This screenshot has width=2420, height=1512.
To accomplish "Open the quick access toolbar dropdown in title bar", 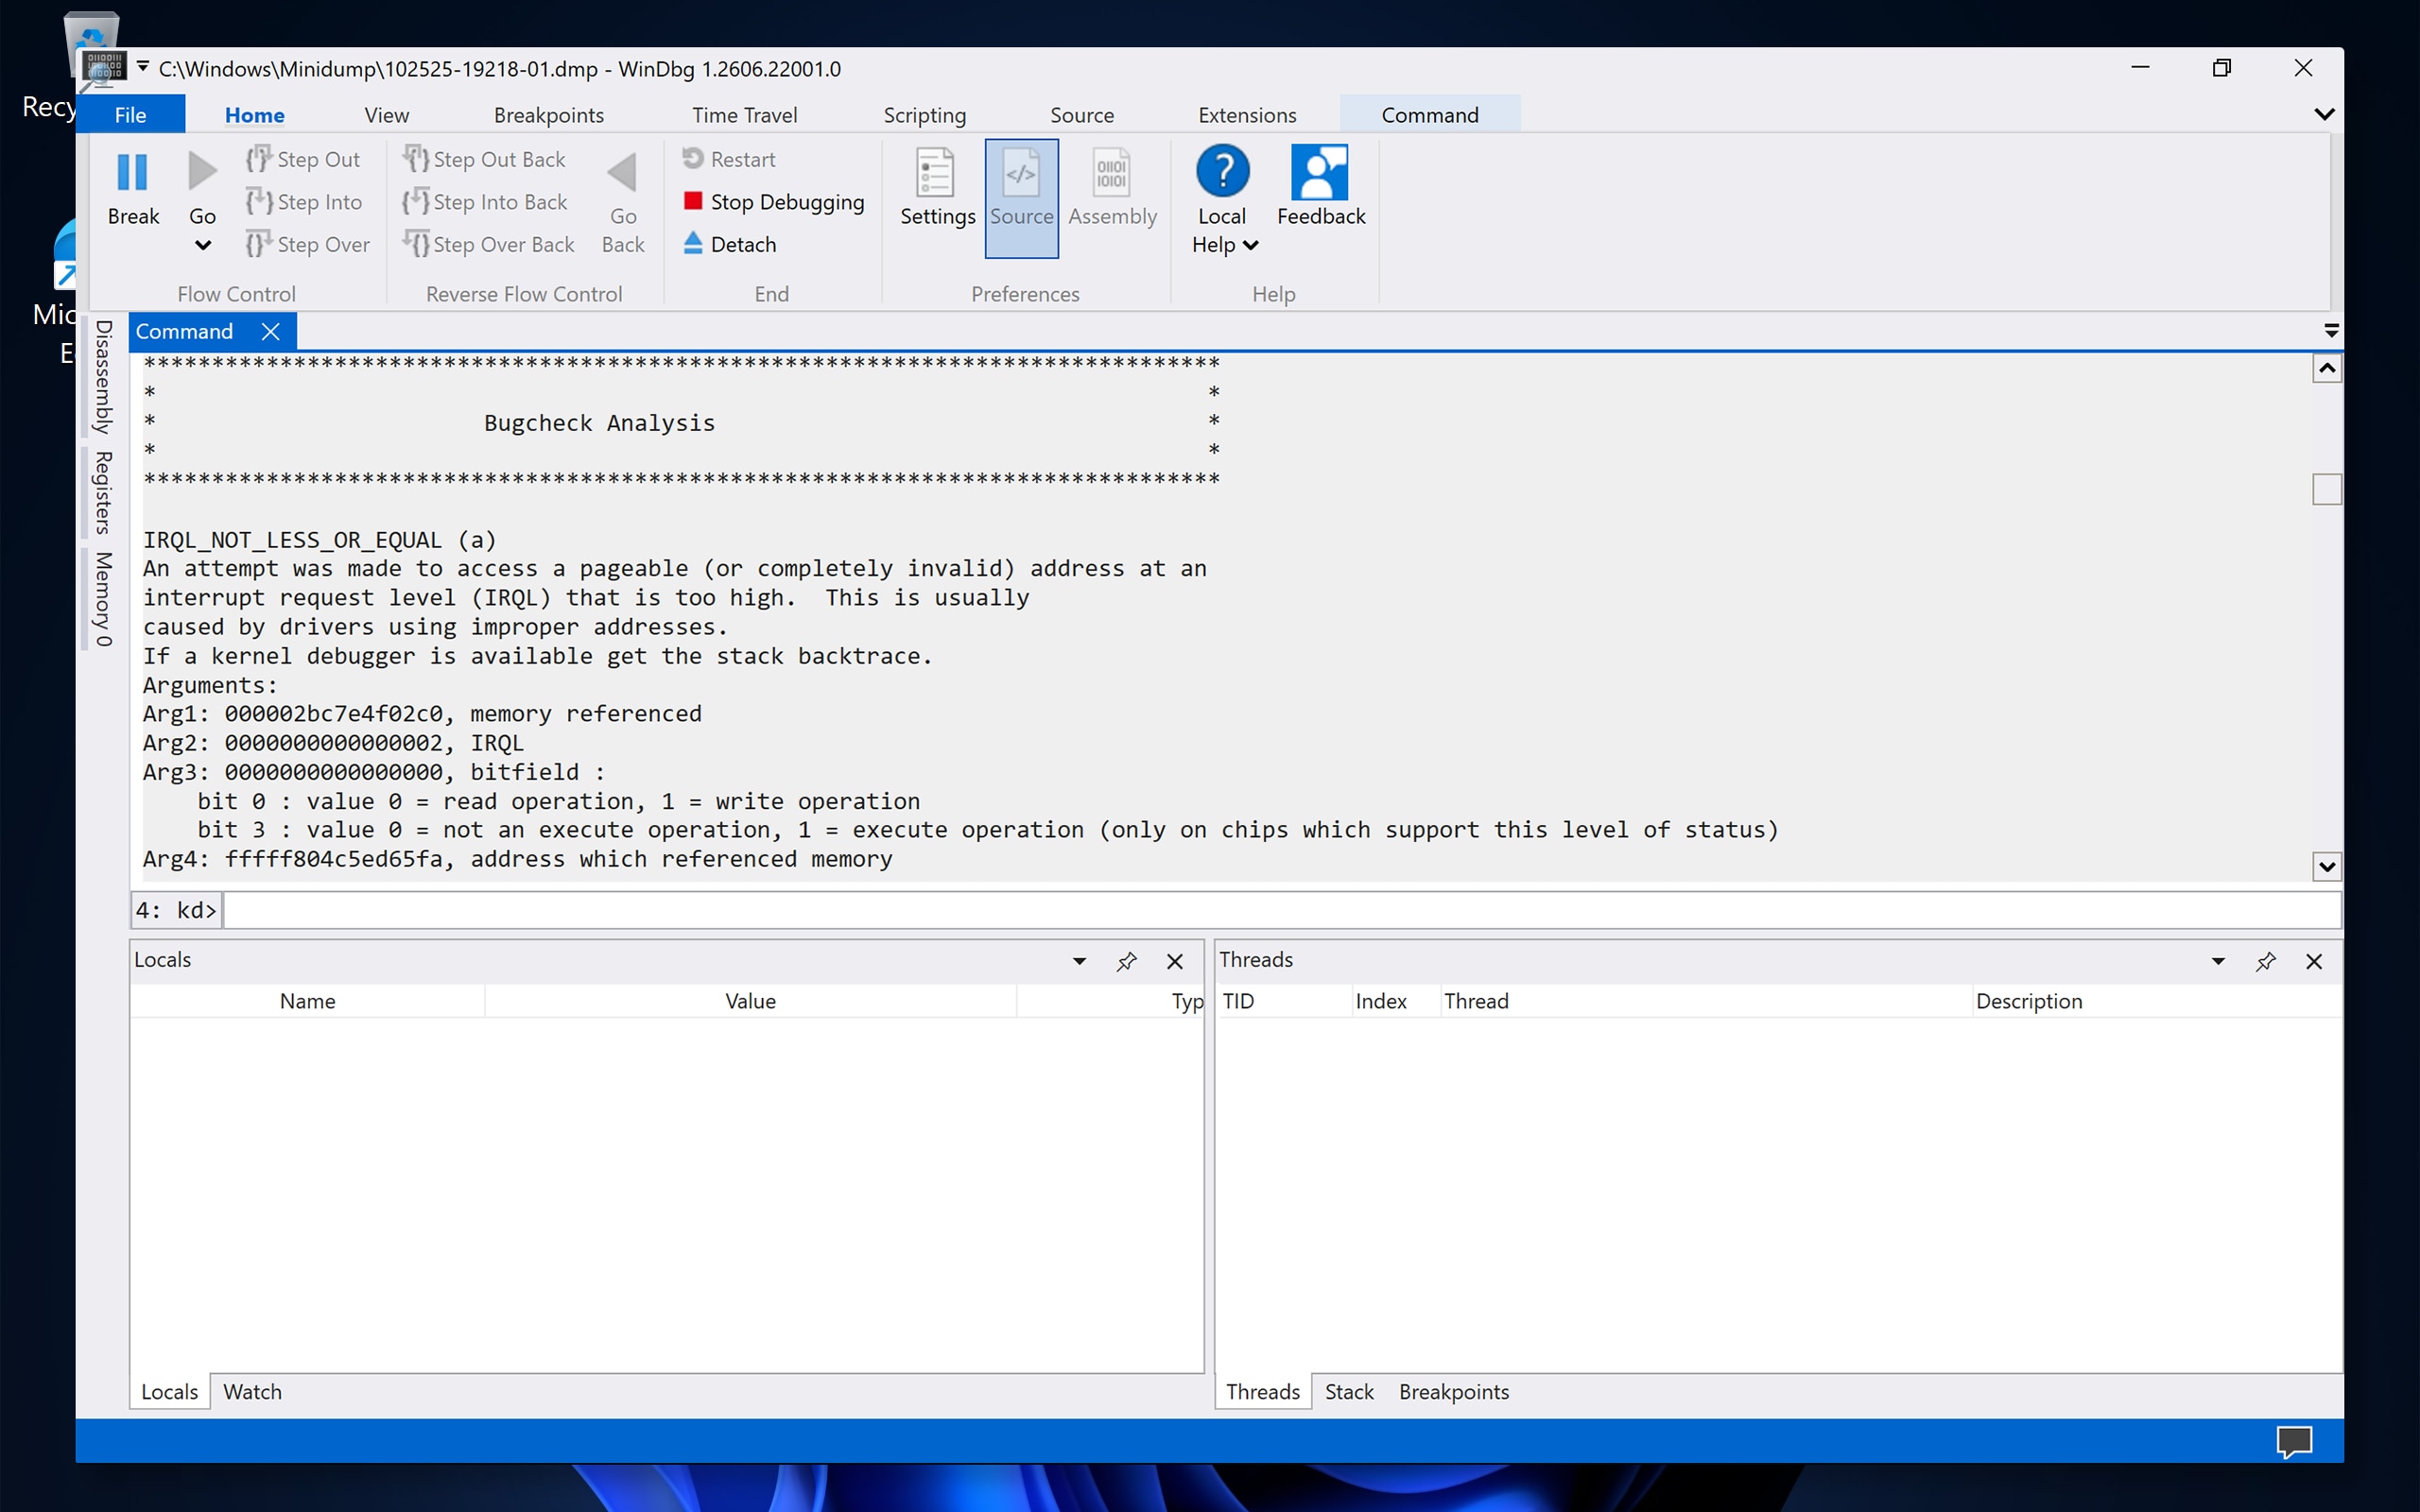I will click(x=143, y=67).
